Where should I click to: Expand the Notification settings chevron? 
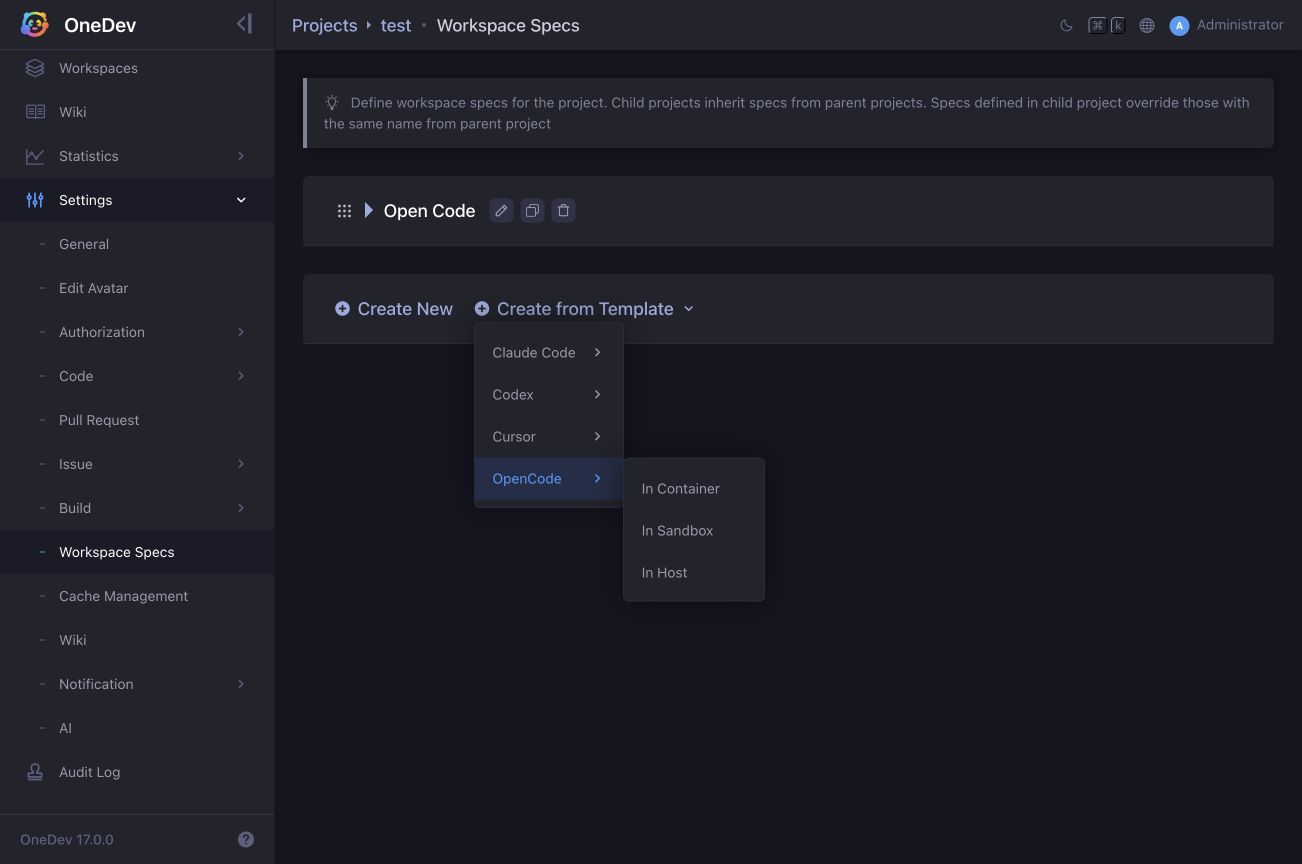point(241,684)
